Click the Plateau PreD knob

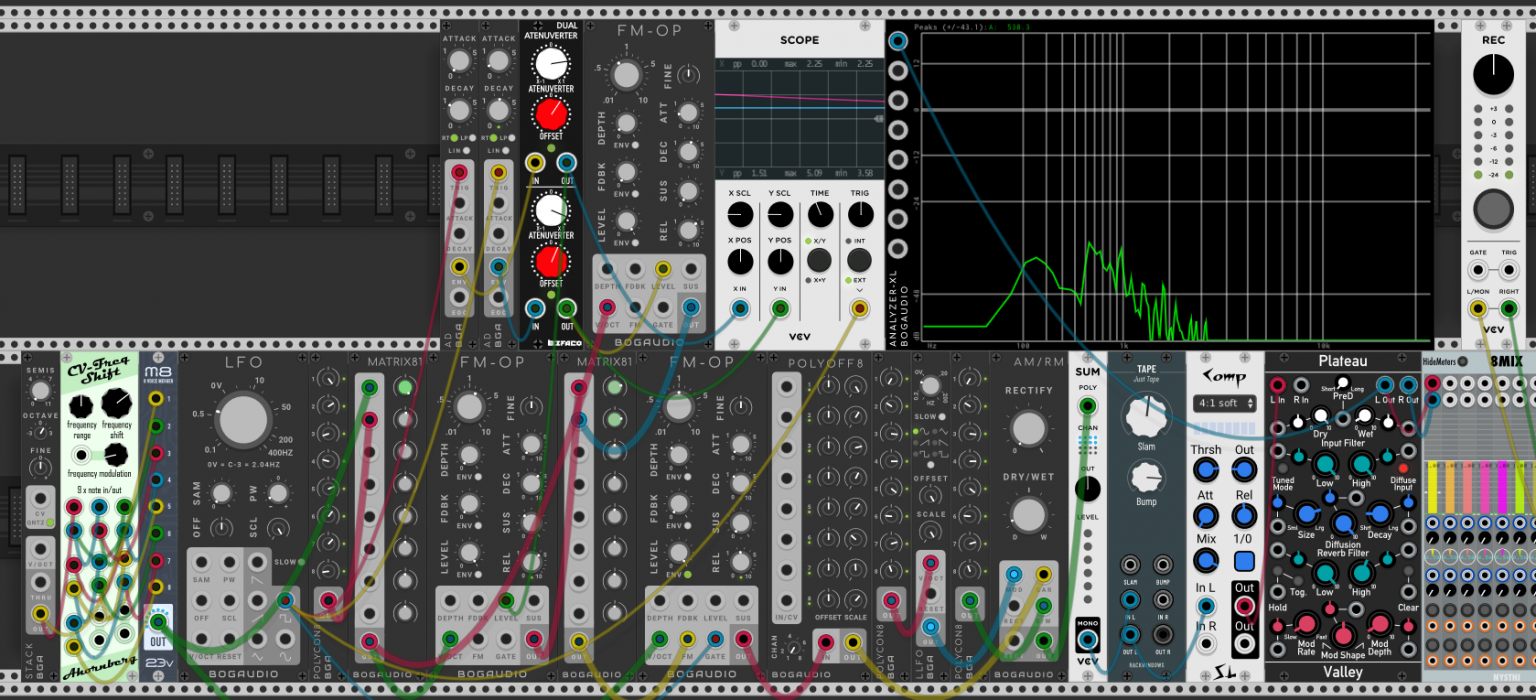pos(1342,383)
